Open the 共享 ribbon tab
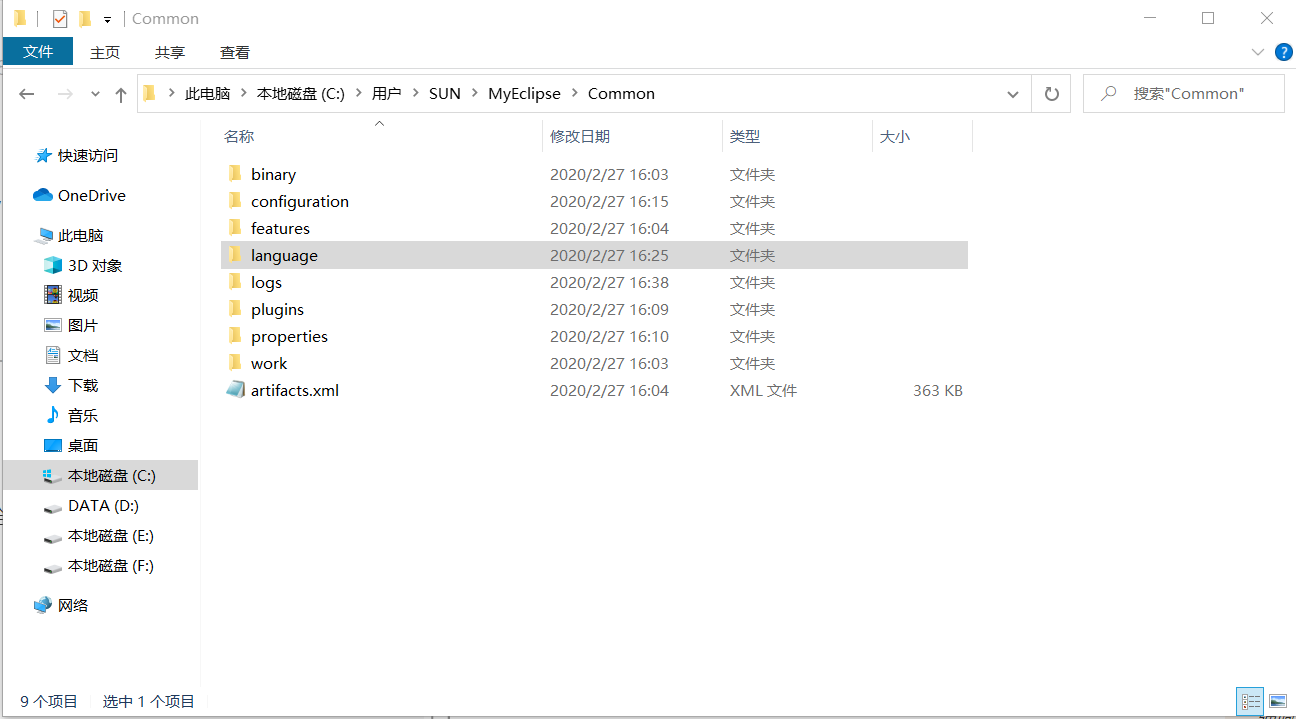Viewport: 1296px width, 719px height. 170,52
